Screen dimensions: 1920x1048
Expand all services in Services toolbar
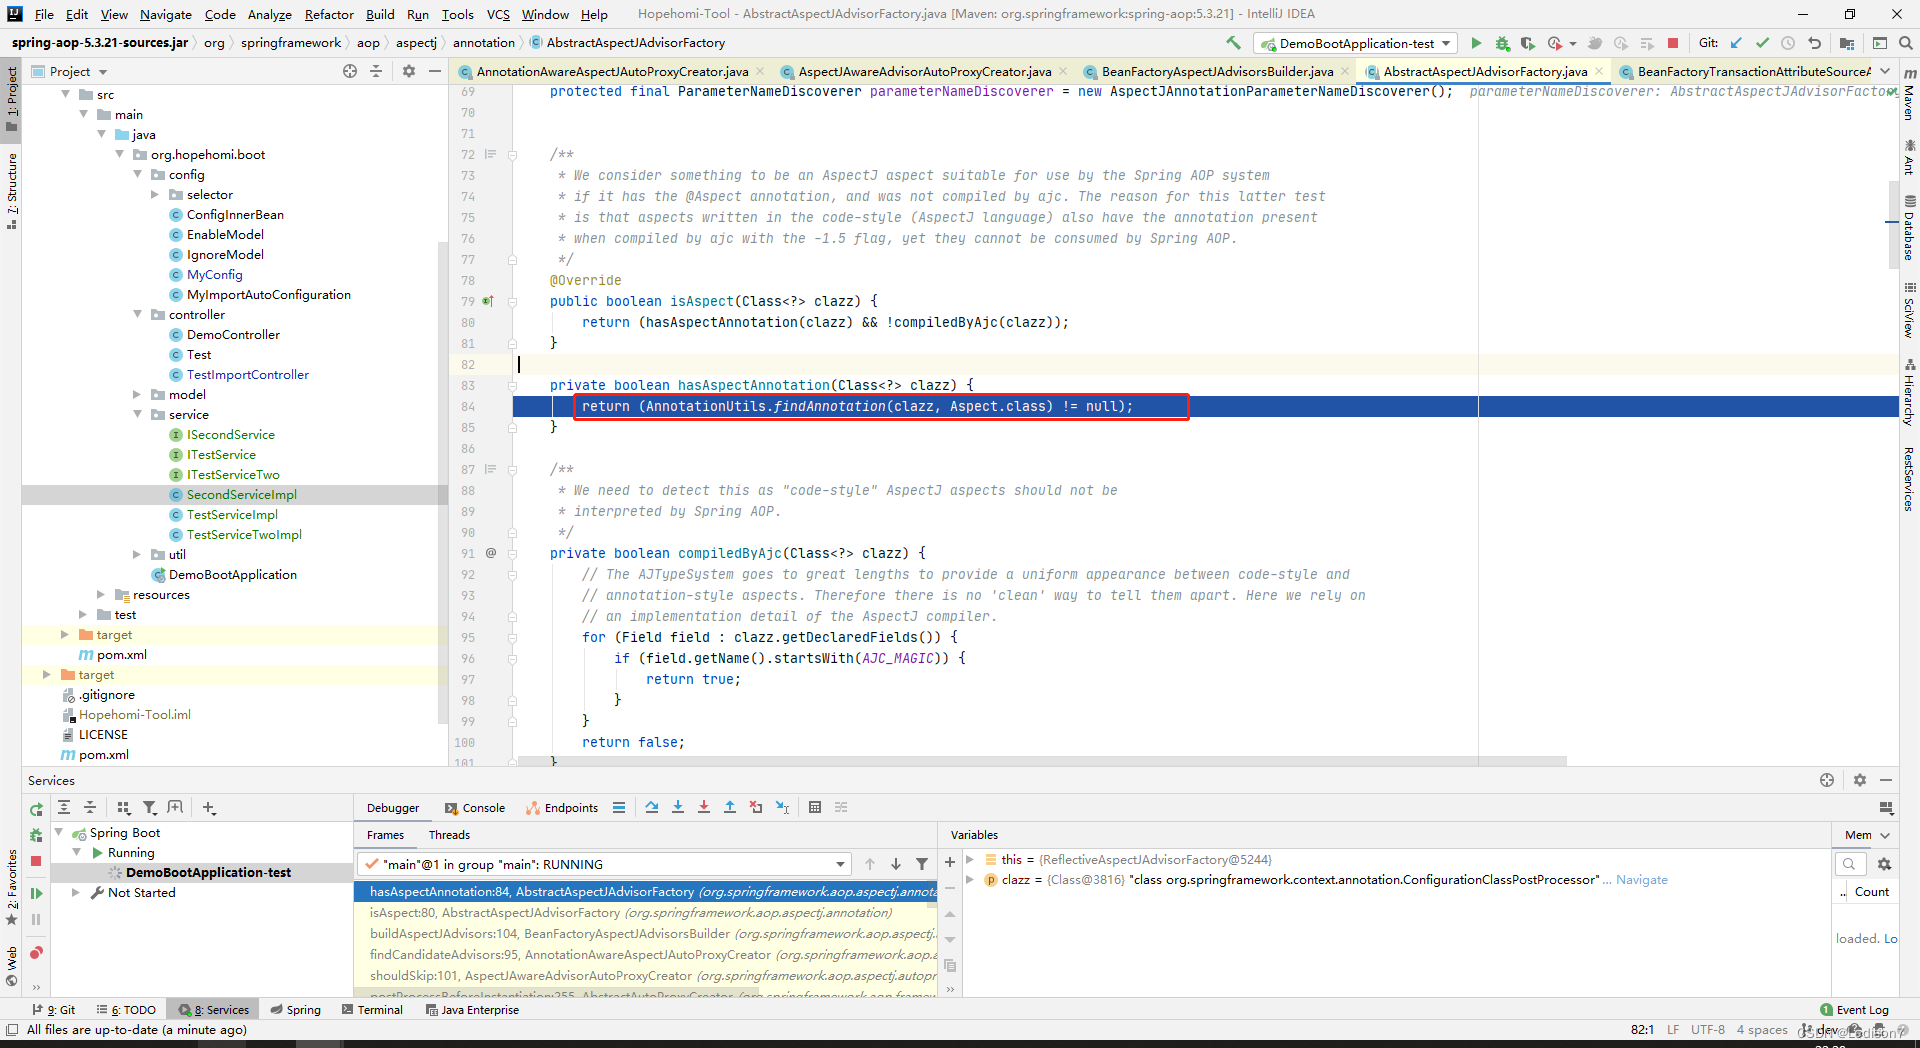coord(64,807)
